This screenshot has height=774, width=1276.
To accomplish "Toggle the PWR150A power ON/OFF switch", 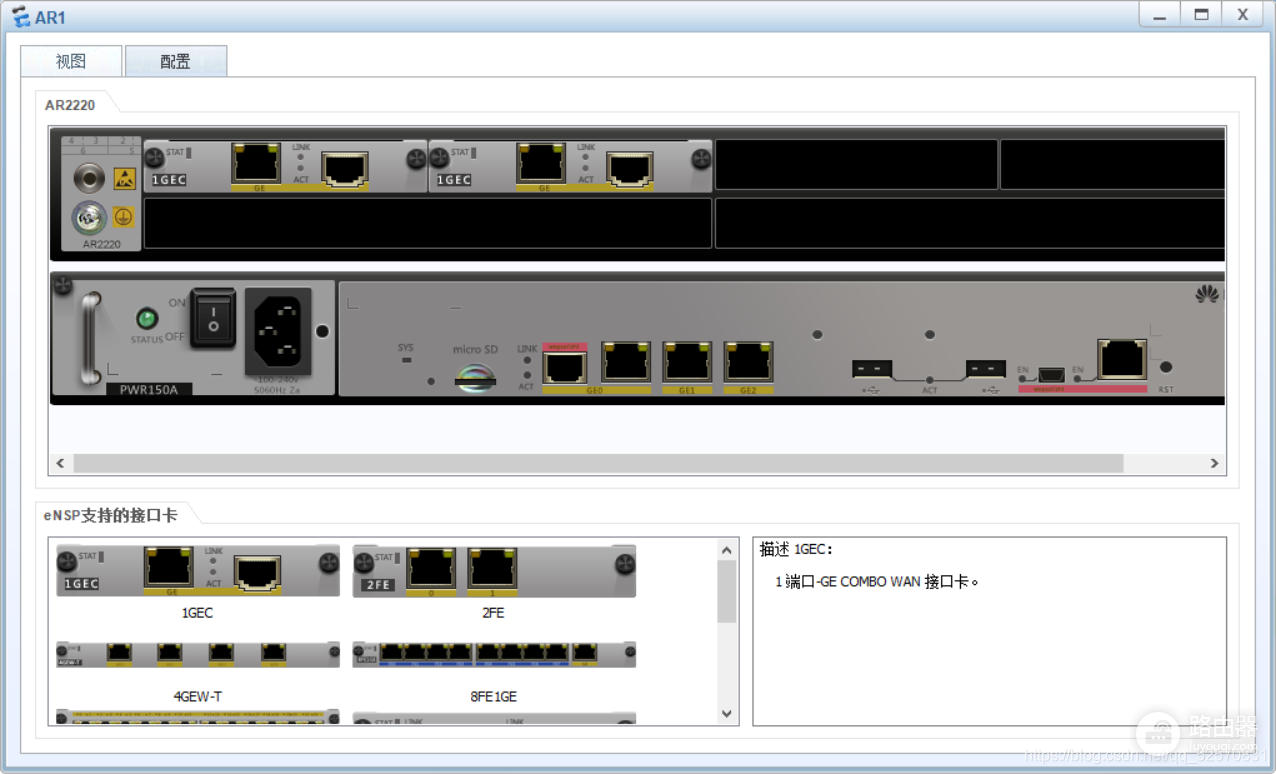I will tap(213, 317).
